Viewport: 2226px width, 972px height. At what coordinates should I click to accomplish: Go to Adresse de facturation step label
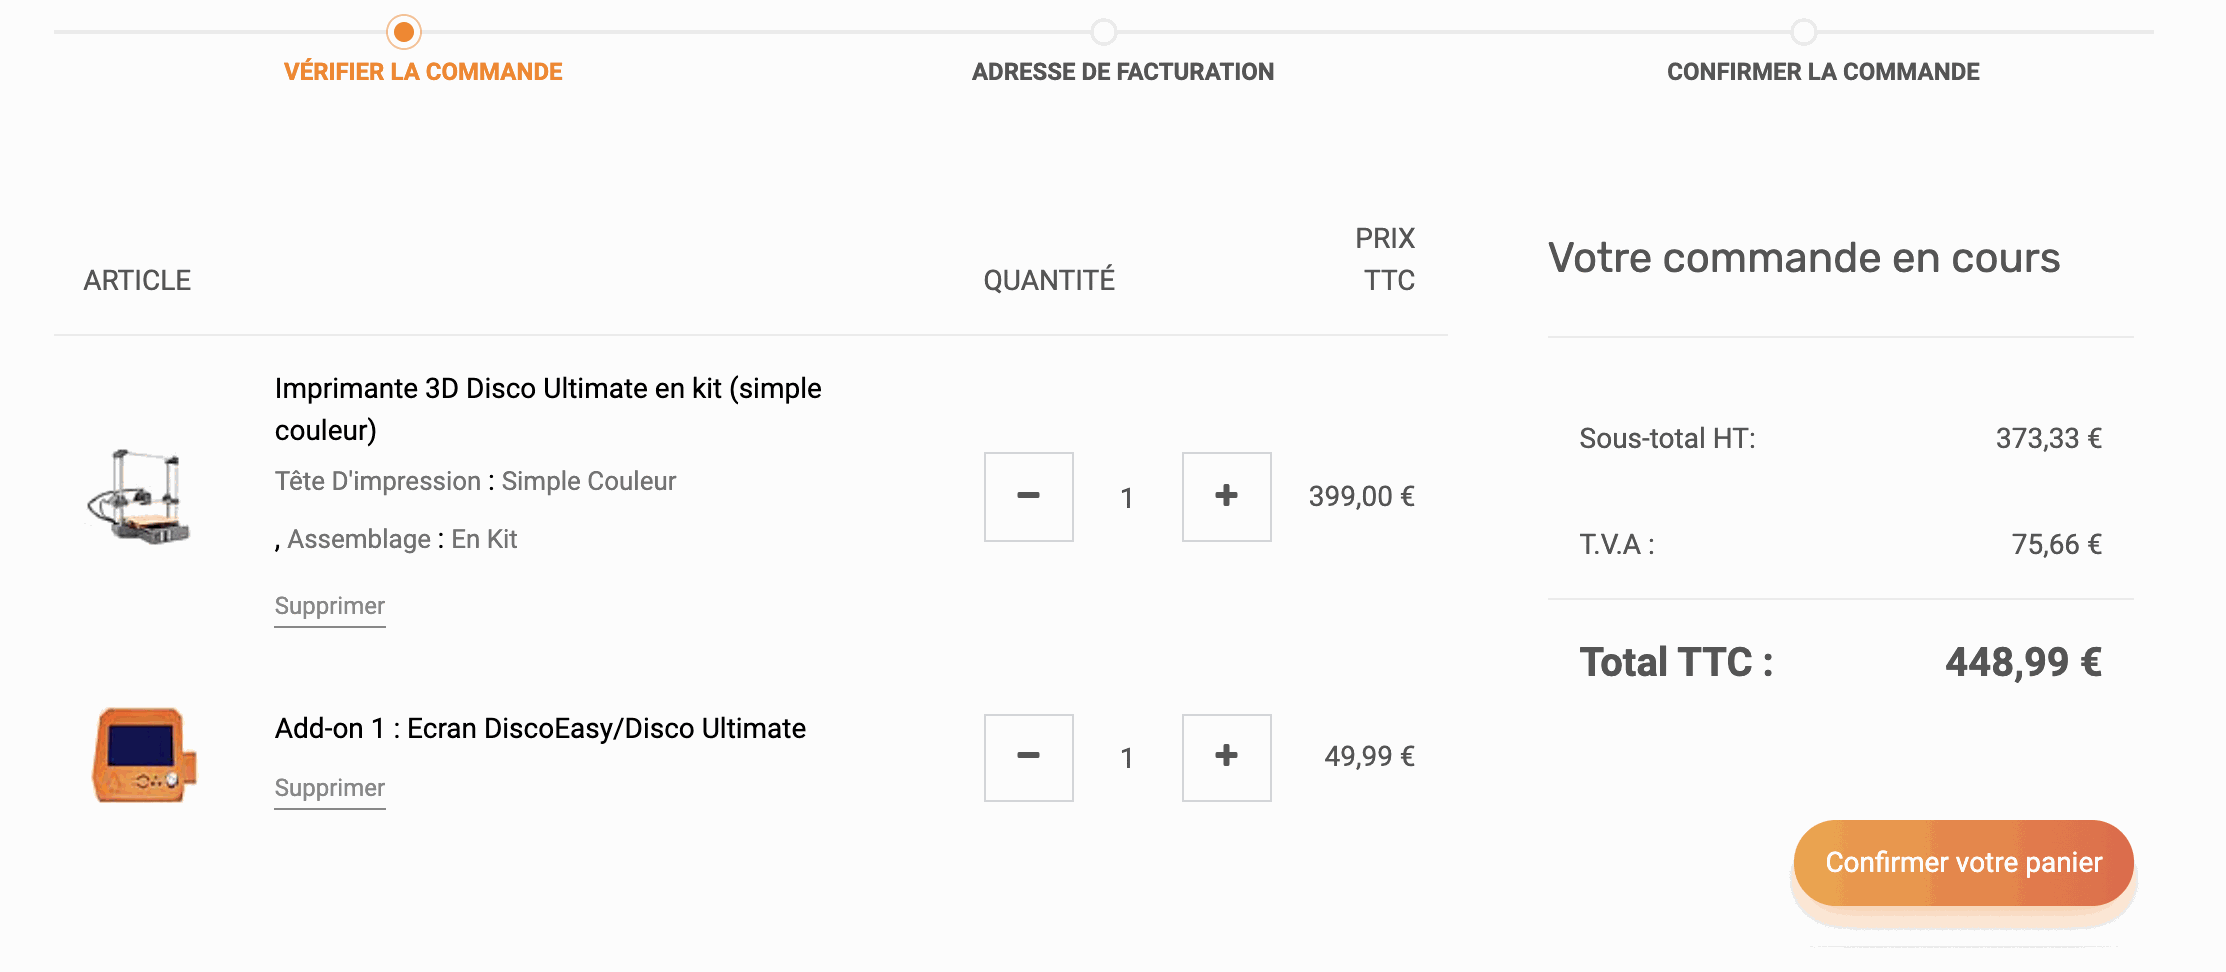pyautogui.click(x=1123, y=72)
